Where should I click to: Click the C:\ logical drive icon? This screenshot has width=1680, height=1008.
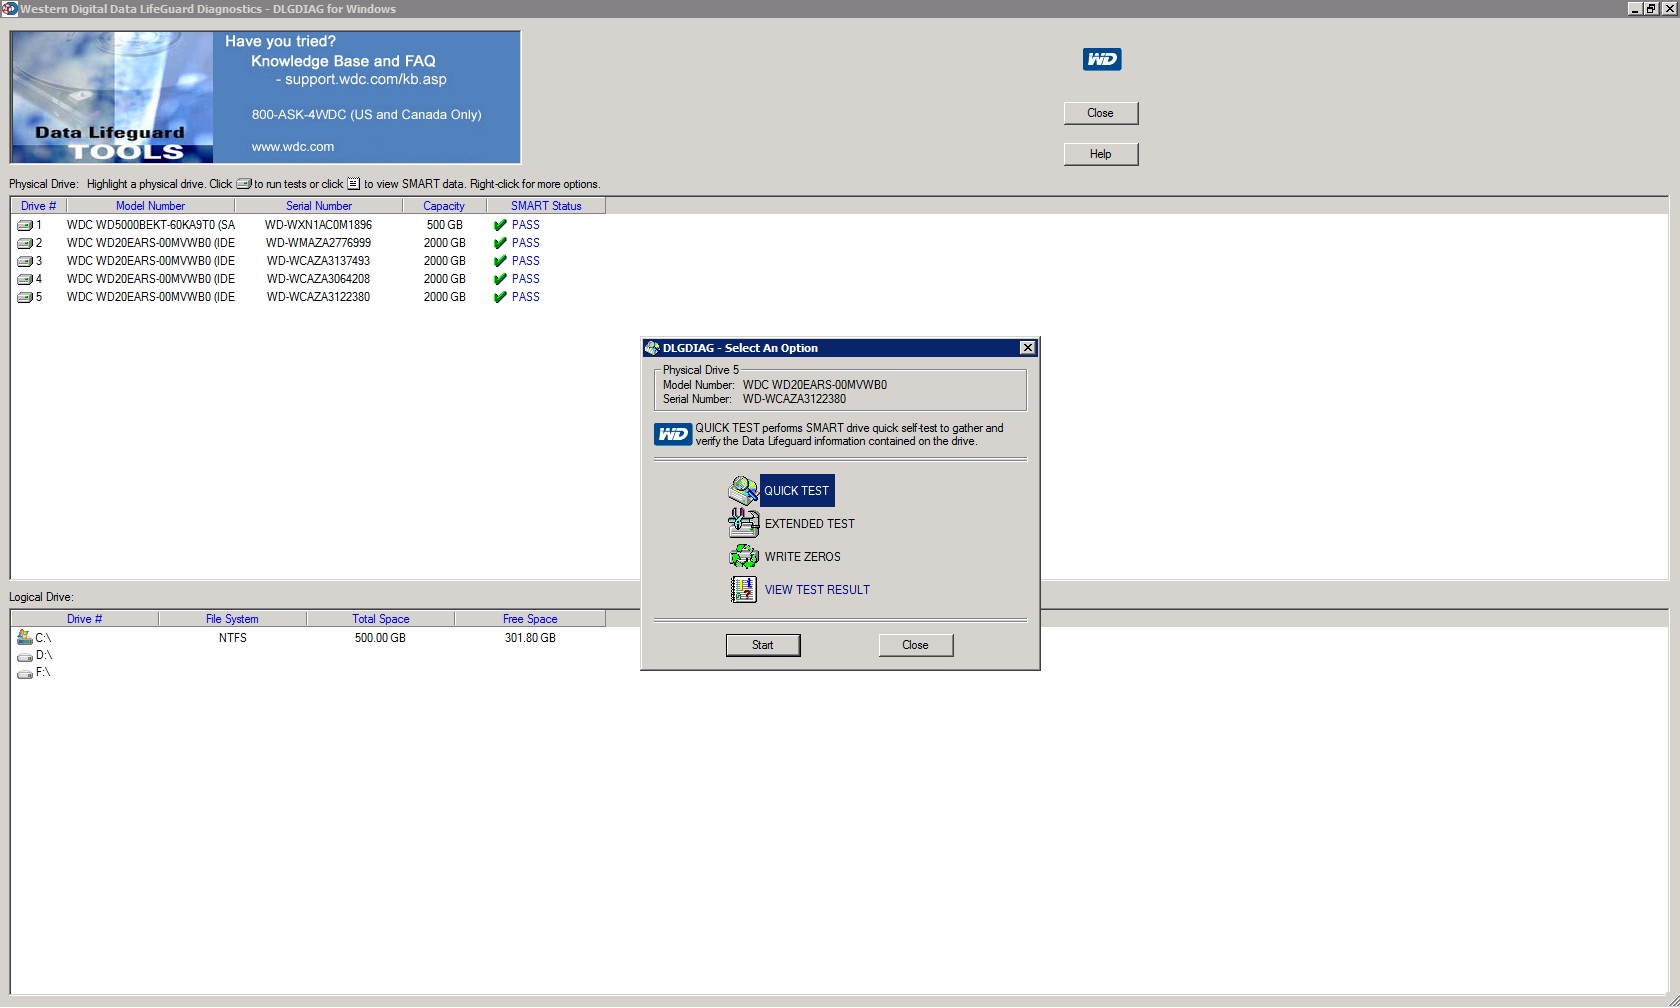[25, 637]
